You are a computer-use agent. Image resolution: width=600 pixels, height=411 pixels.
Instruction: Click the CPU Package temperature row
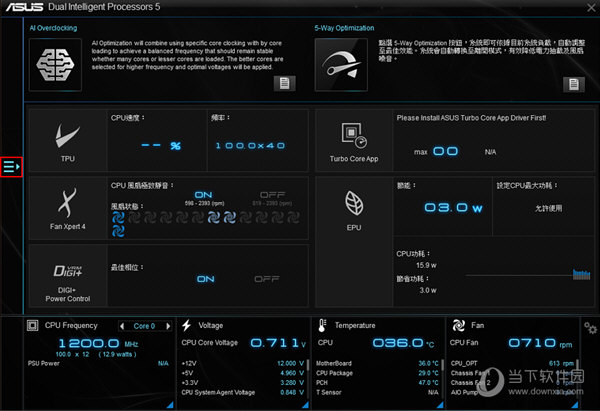click(377, 373)
